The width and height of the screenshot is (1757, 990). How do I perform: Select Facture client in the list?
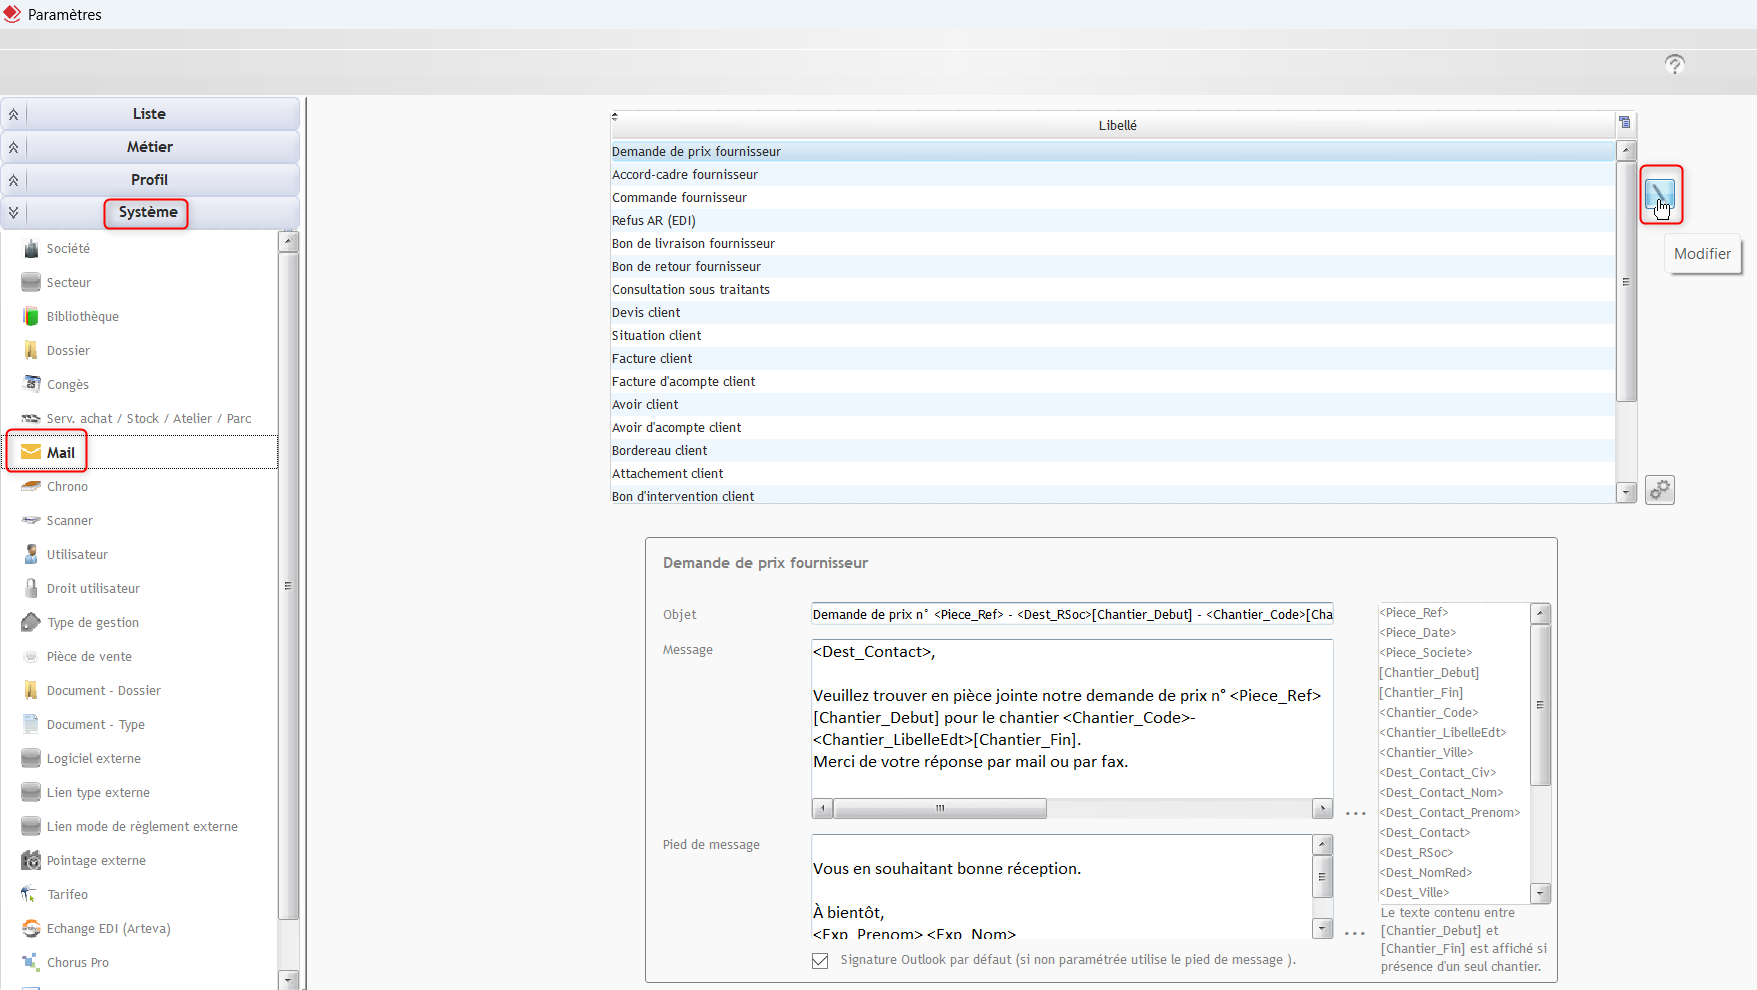pos(652,359)
